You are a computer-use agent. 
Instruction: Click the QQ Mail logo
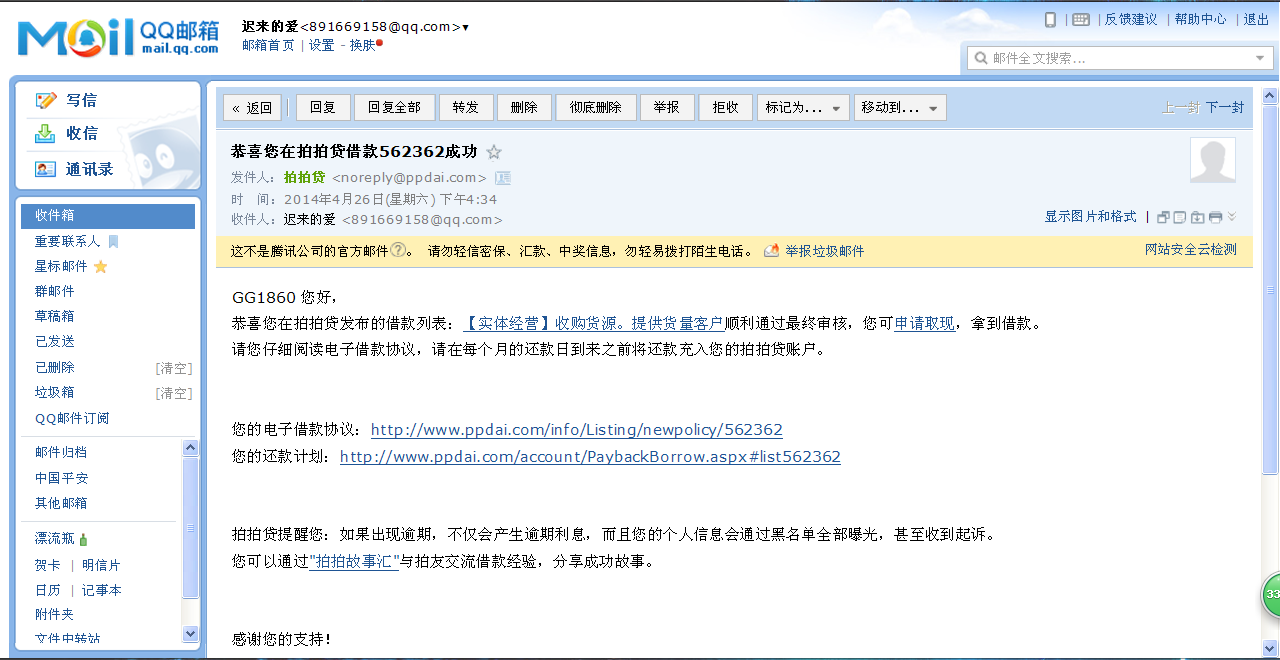118,38
